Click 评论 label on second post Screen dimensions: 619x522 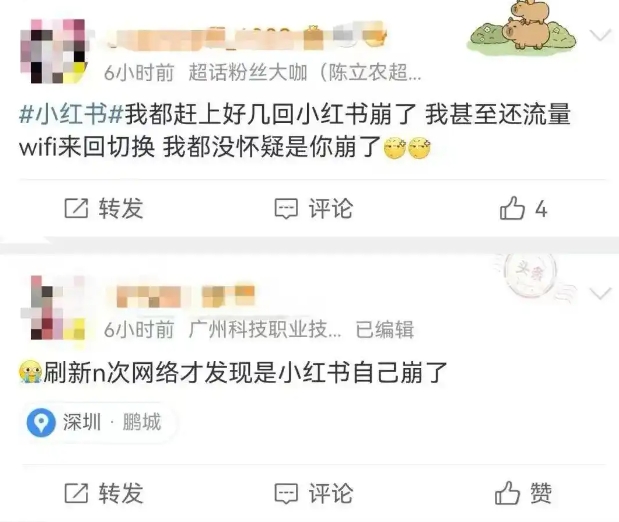click(331, 493)
